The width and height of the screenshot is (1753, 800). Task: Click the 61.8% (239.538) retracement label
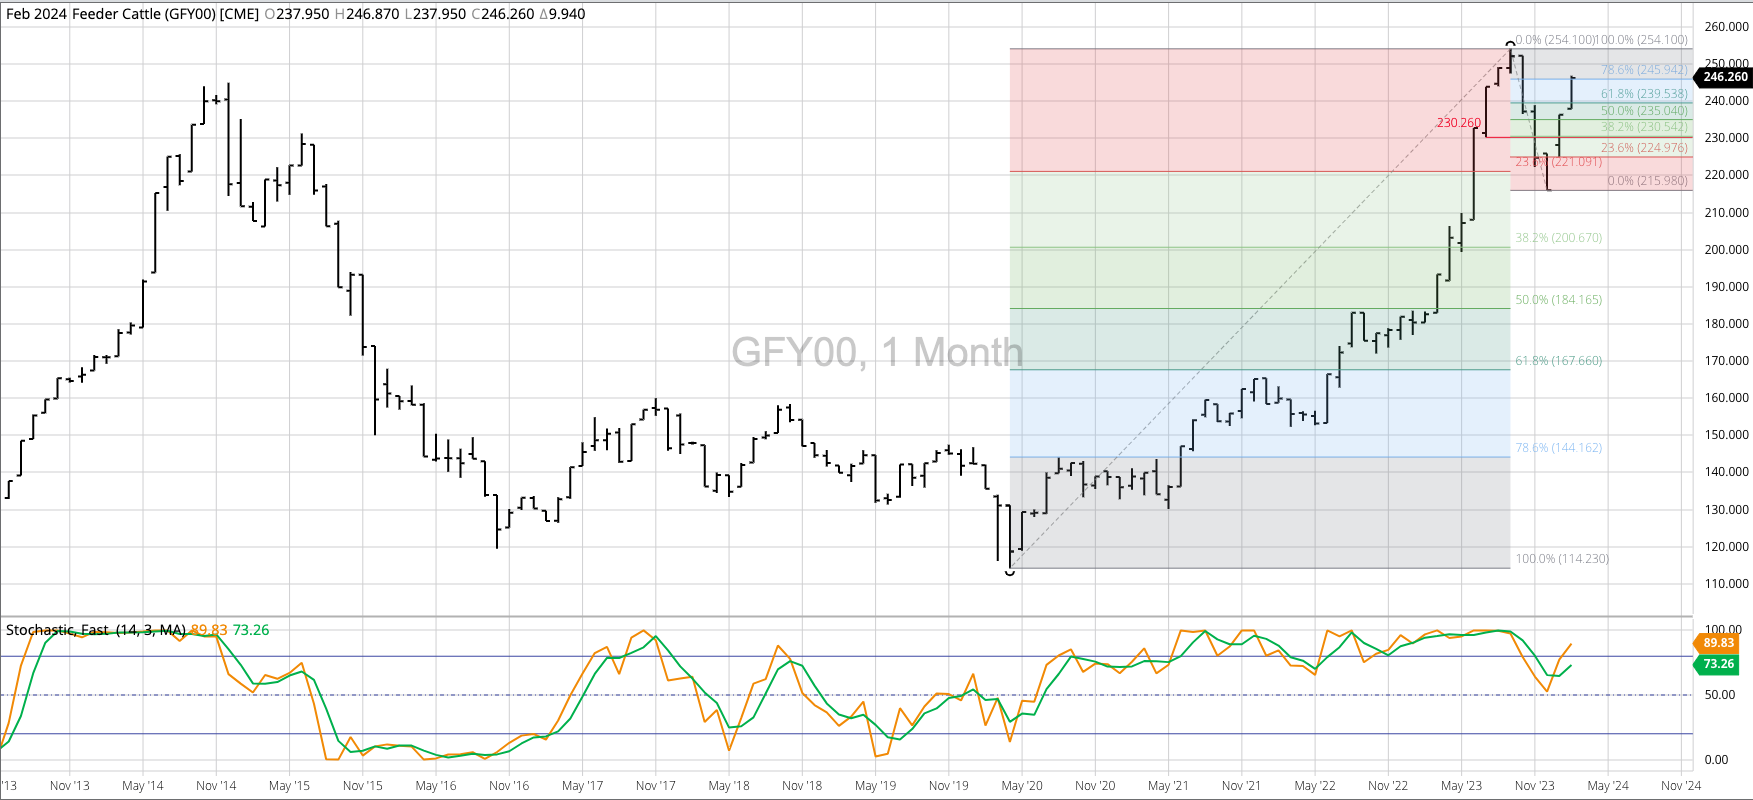pyautogui.click(x=1643, y=94)
